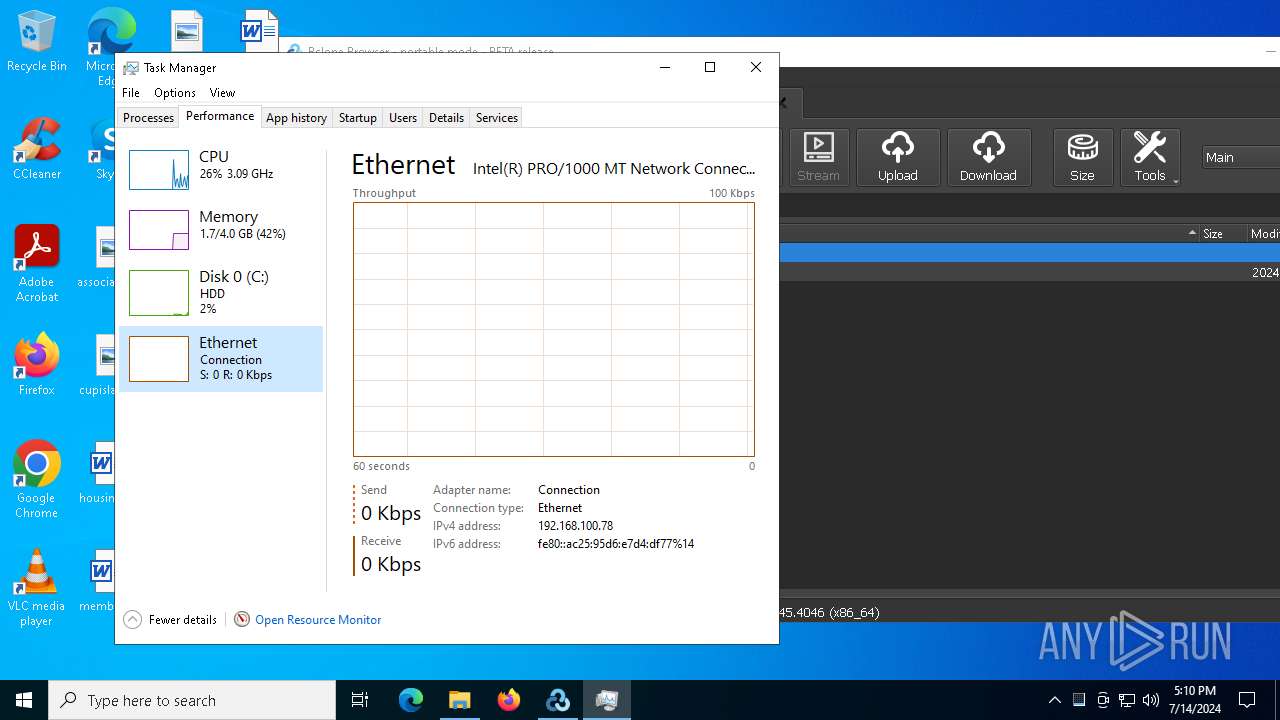Minimize the Task Manager window
This screenshot has height=720, width=1280.
pos(665,67)
